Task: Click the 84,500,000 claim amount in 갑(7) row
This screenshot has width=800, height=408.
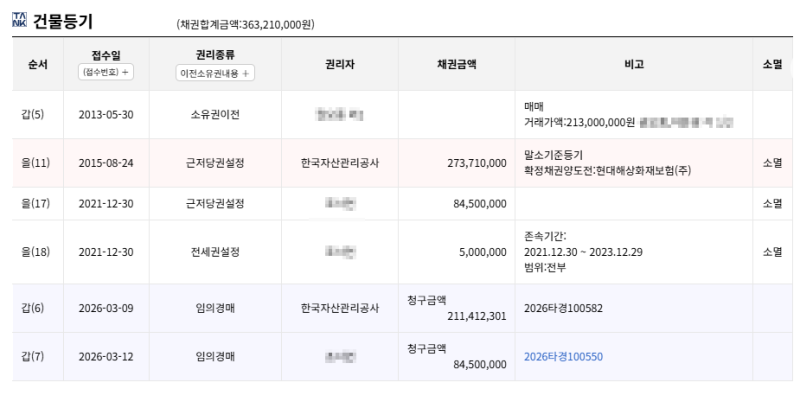Action: point(480,365)
